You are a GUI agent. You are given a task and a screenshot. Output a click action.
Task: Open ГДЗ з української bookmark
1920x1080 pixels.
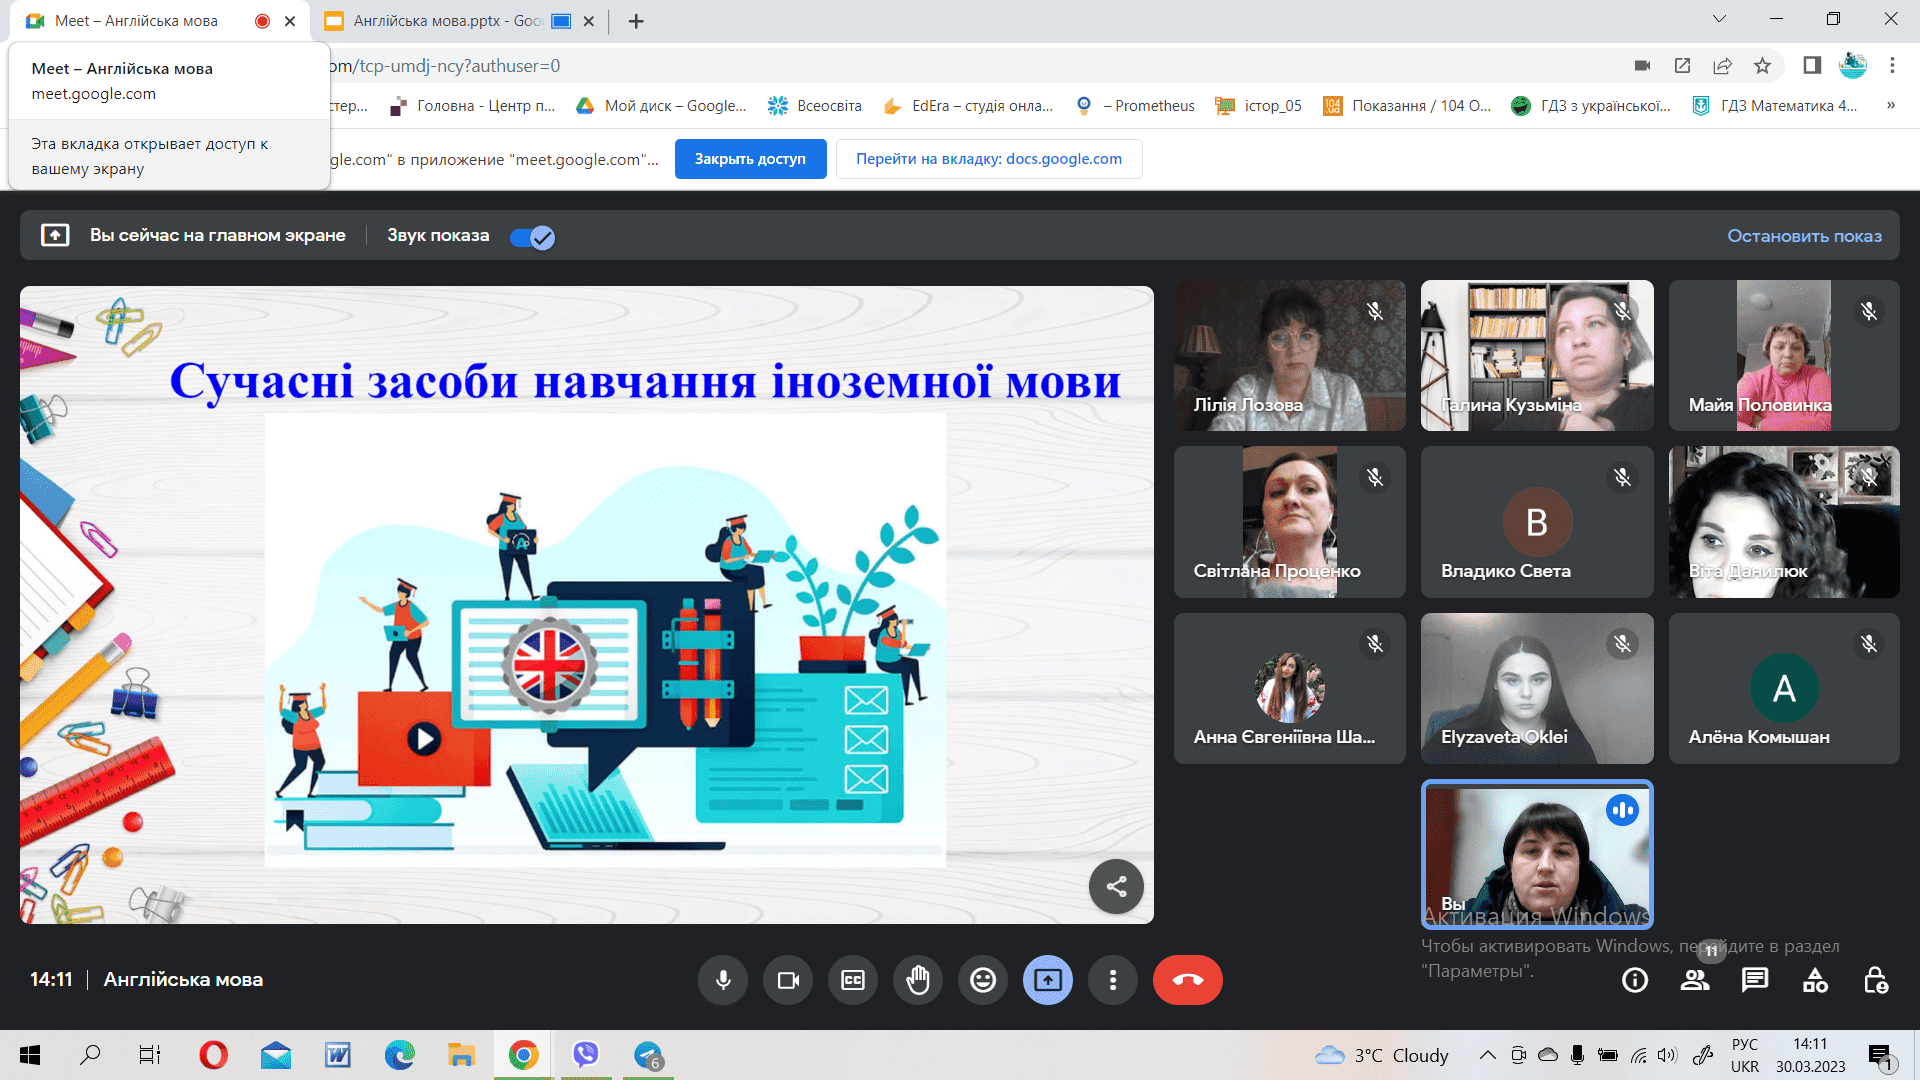(x=1591, y=106)
